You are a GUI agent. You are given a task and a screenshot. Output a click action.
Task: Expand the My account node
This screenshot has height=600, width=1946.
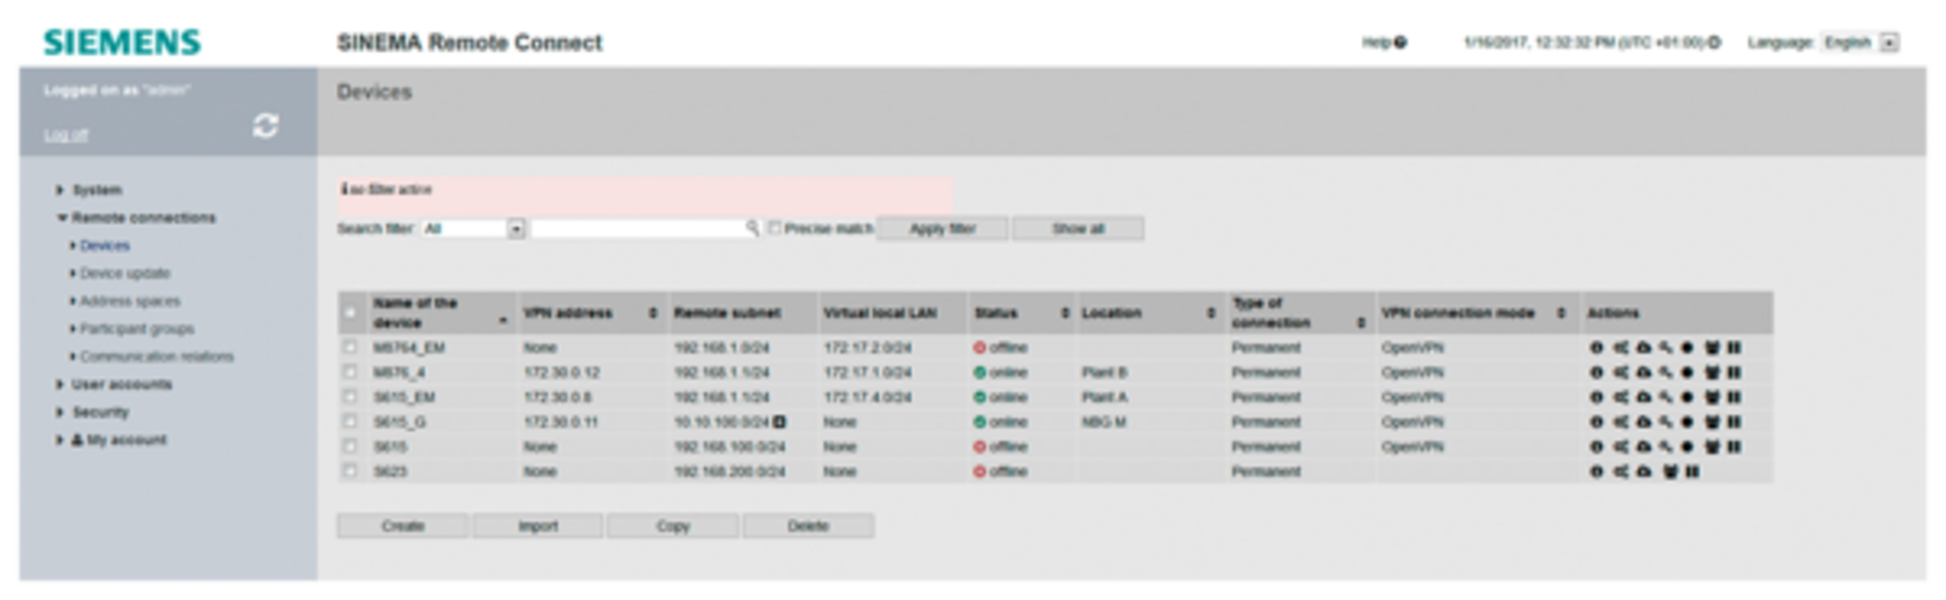point(59,440)
